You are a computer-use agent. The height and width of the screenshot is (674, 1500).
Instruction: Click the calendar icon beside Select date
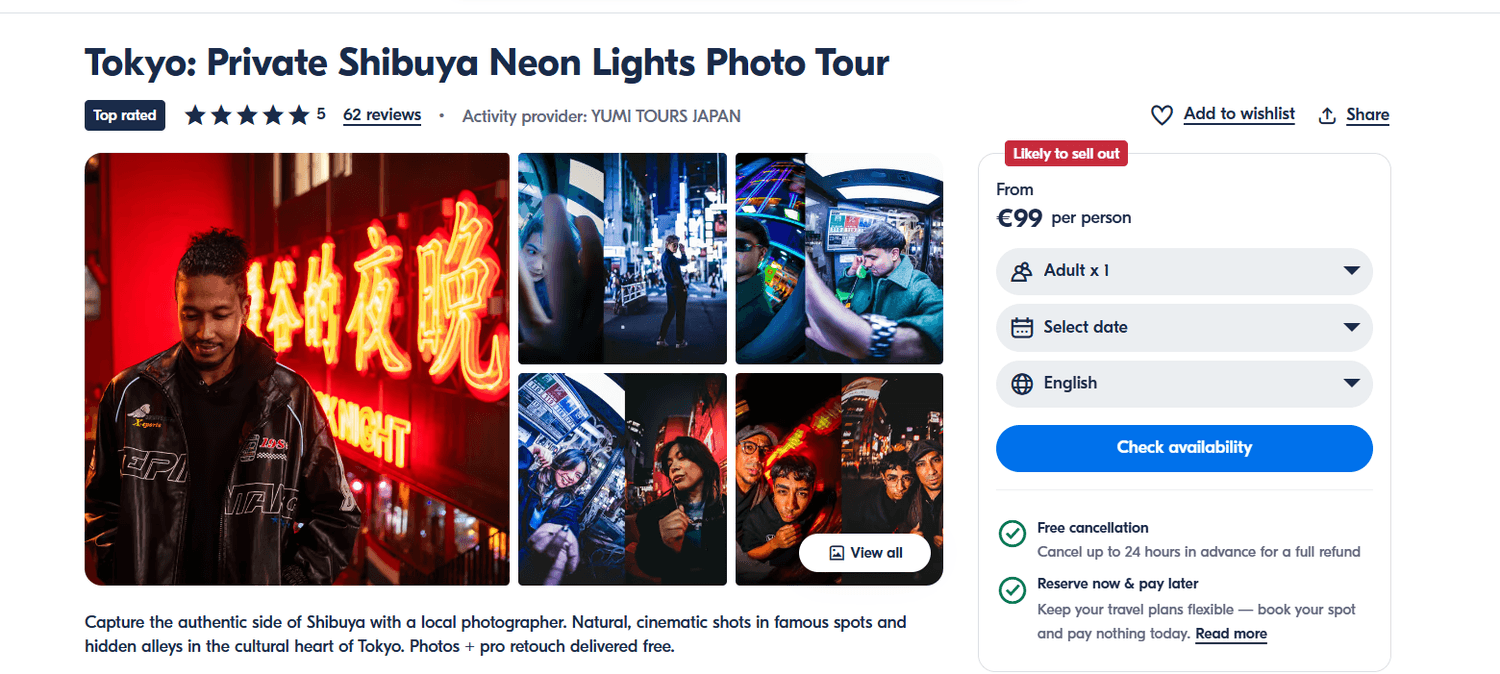[x=1021, y=327]
